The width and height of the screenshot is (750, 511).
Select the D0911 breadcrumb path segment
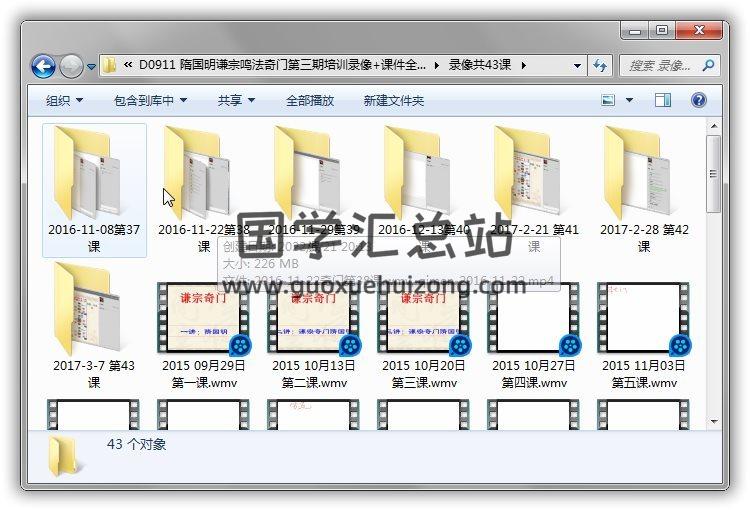pos(282,65)
